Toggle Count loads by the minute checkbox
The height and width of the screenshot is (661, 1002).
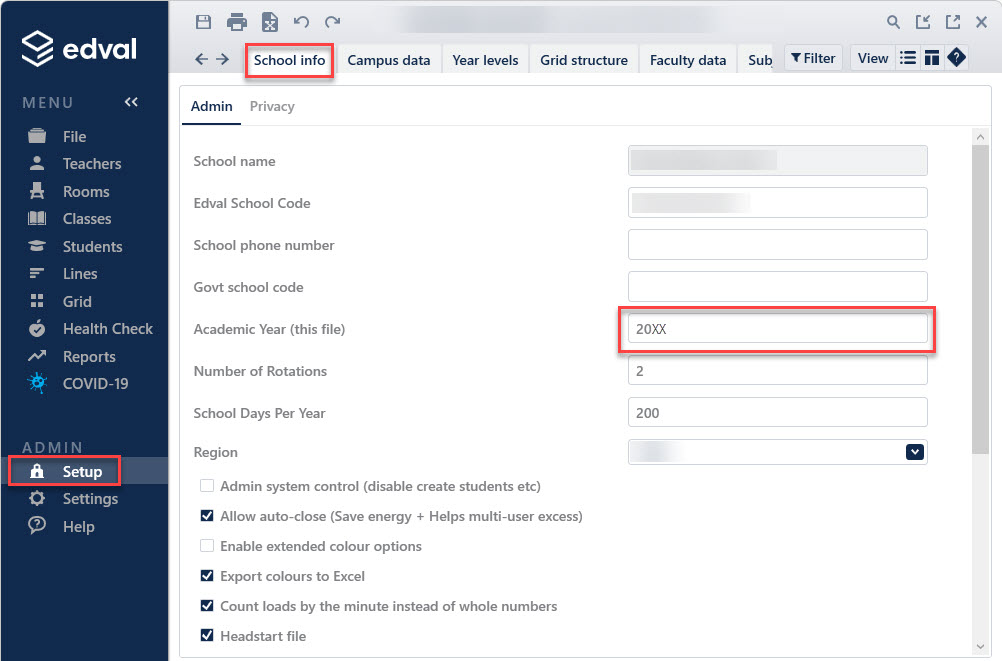pos(207,605)
